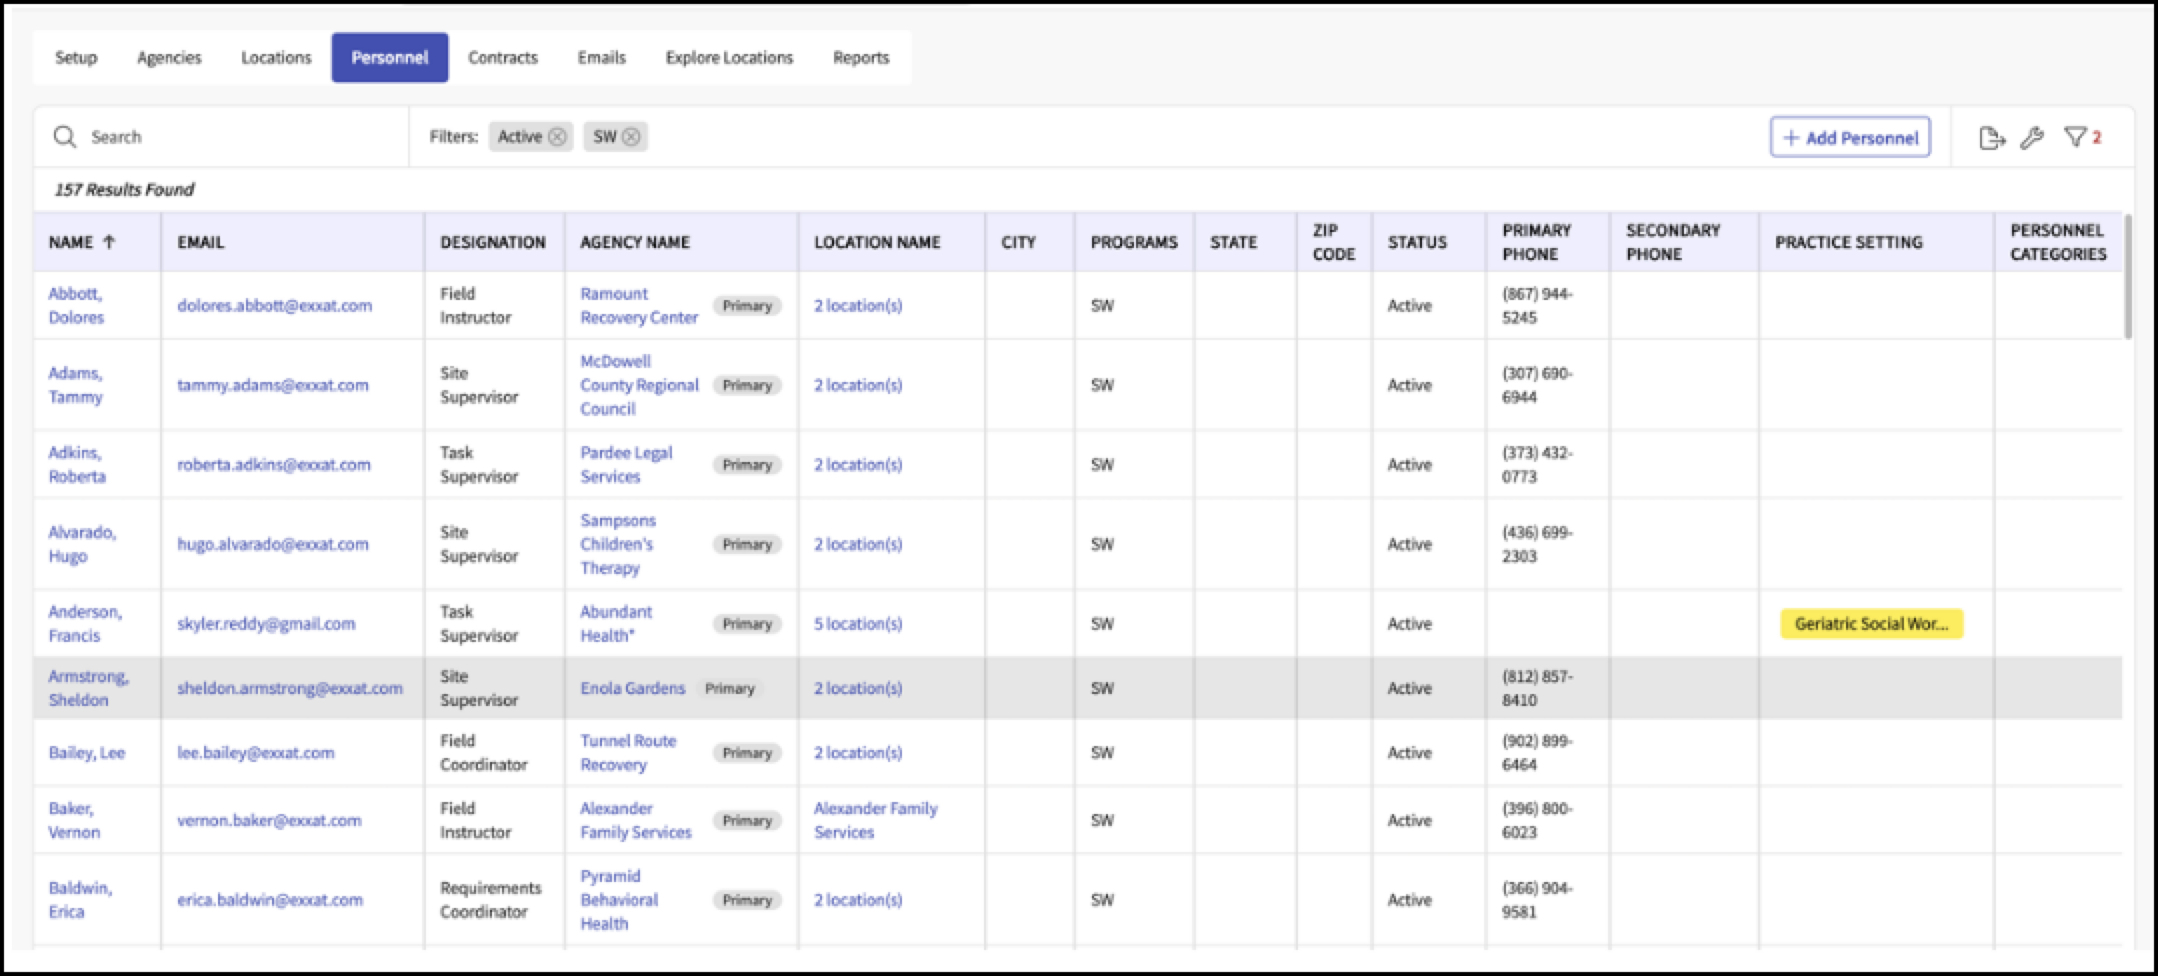2158x976 pixels.
Task: Open the export icon in toolbar
Action: pos(1992,138)
